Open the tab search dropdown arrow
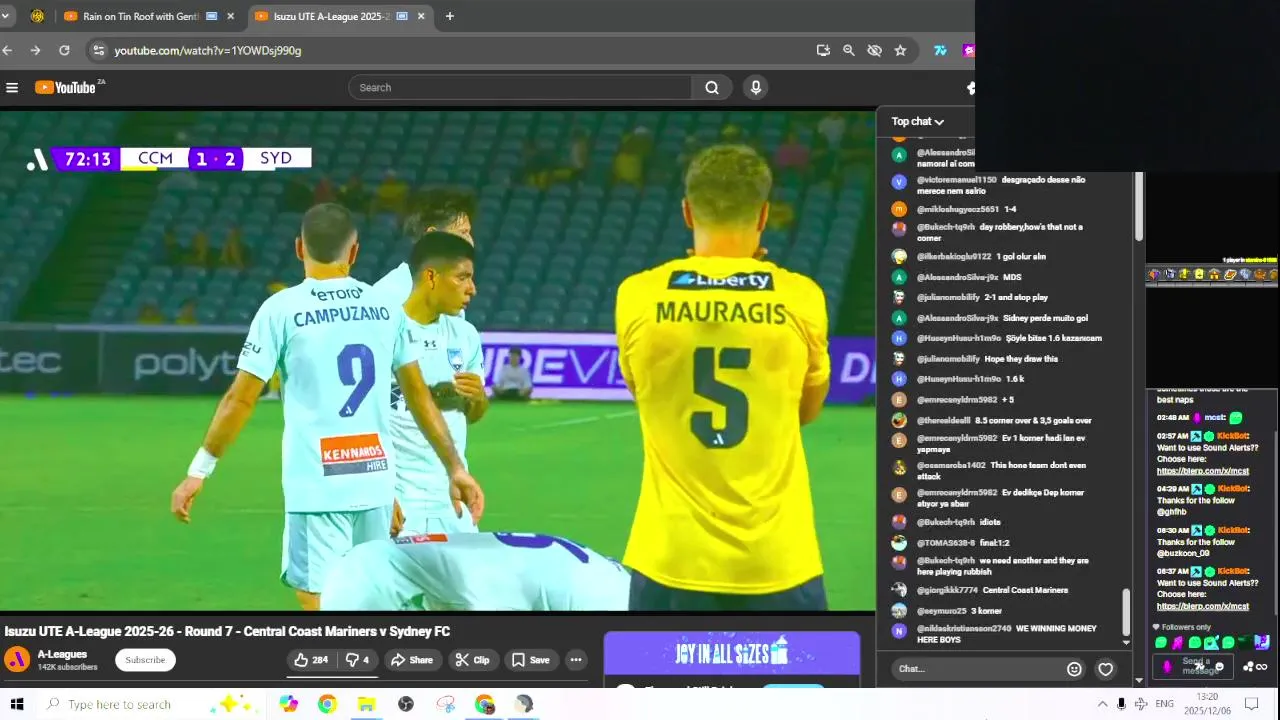The width and height of the screenshot is (1280, 720). pos(5,16)
